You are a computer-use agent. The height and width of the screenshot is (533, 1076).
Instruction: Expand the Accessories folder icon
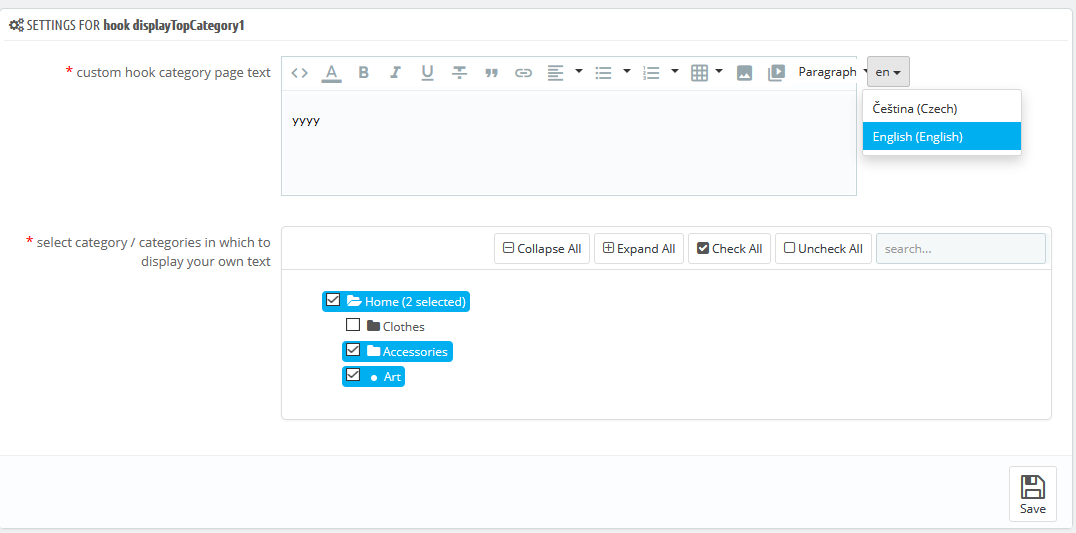coord(373,351)
